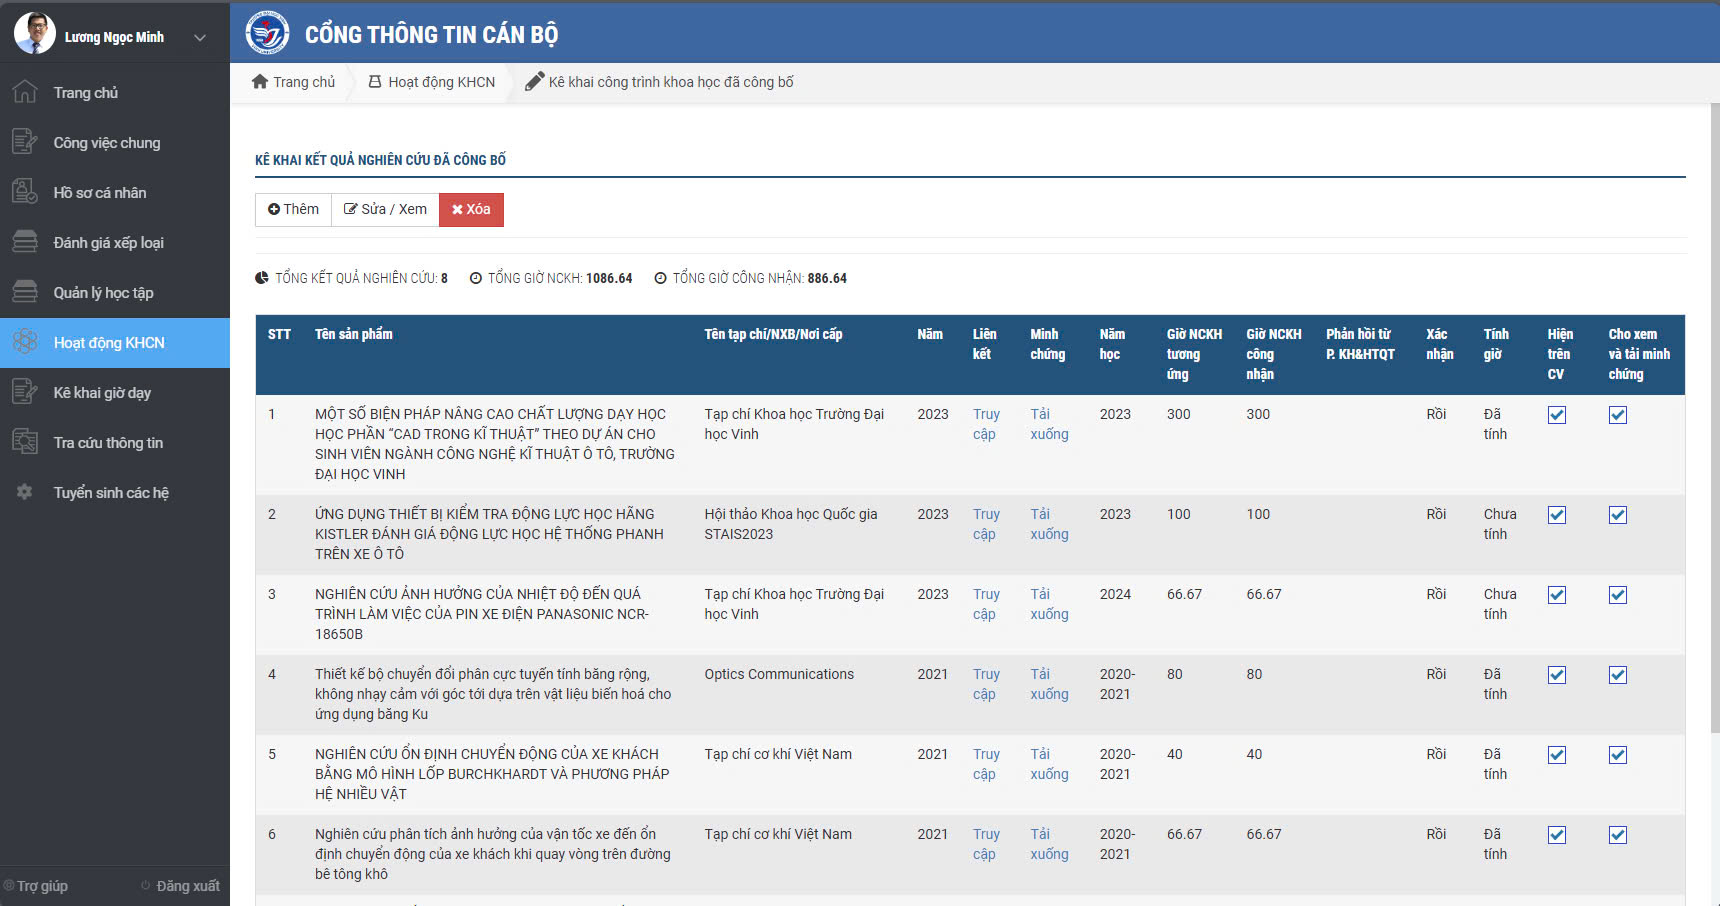
Task: Click the Trang chủ sidebar home icon
Action: (25, 92)
